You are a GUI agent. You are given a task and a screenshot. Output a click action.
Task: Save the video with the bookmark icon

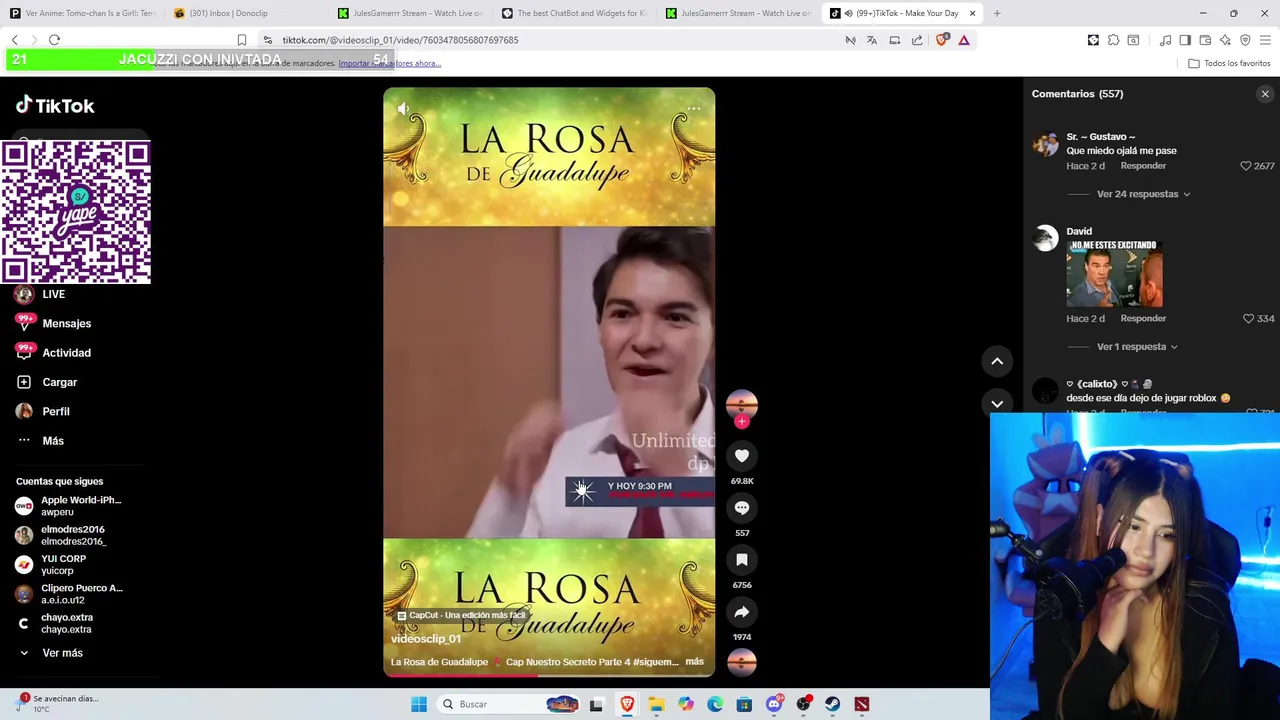(x=742, y=560)
